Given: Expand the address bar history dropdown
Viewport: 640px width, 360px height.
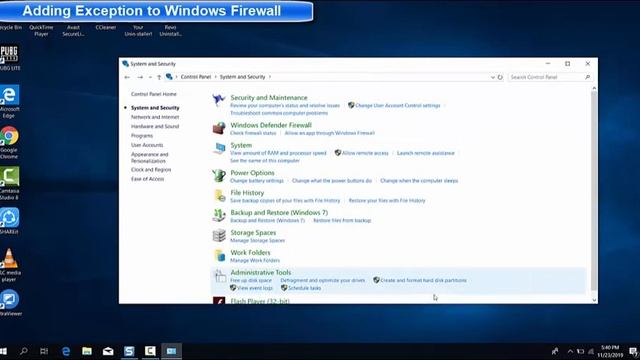Looking at the screenshot, I should (x=493, y=77).
